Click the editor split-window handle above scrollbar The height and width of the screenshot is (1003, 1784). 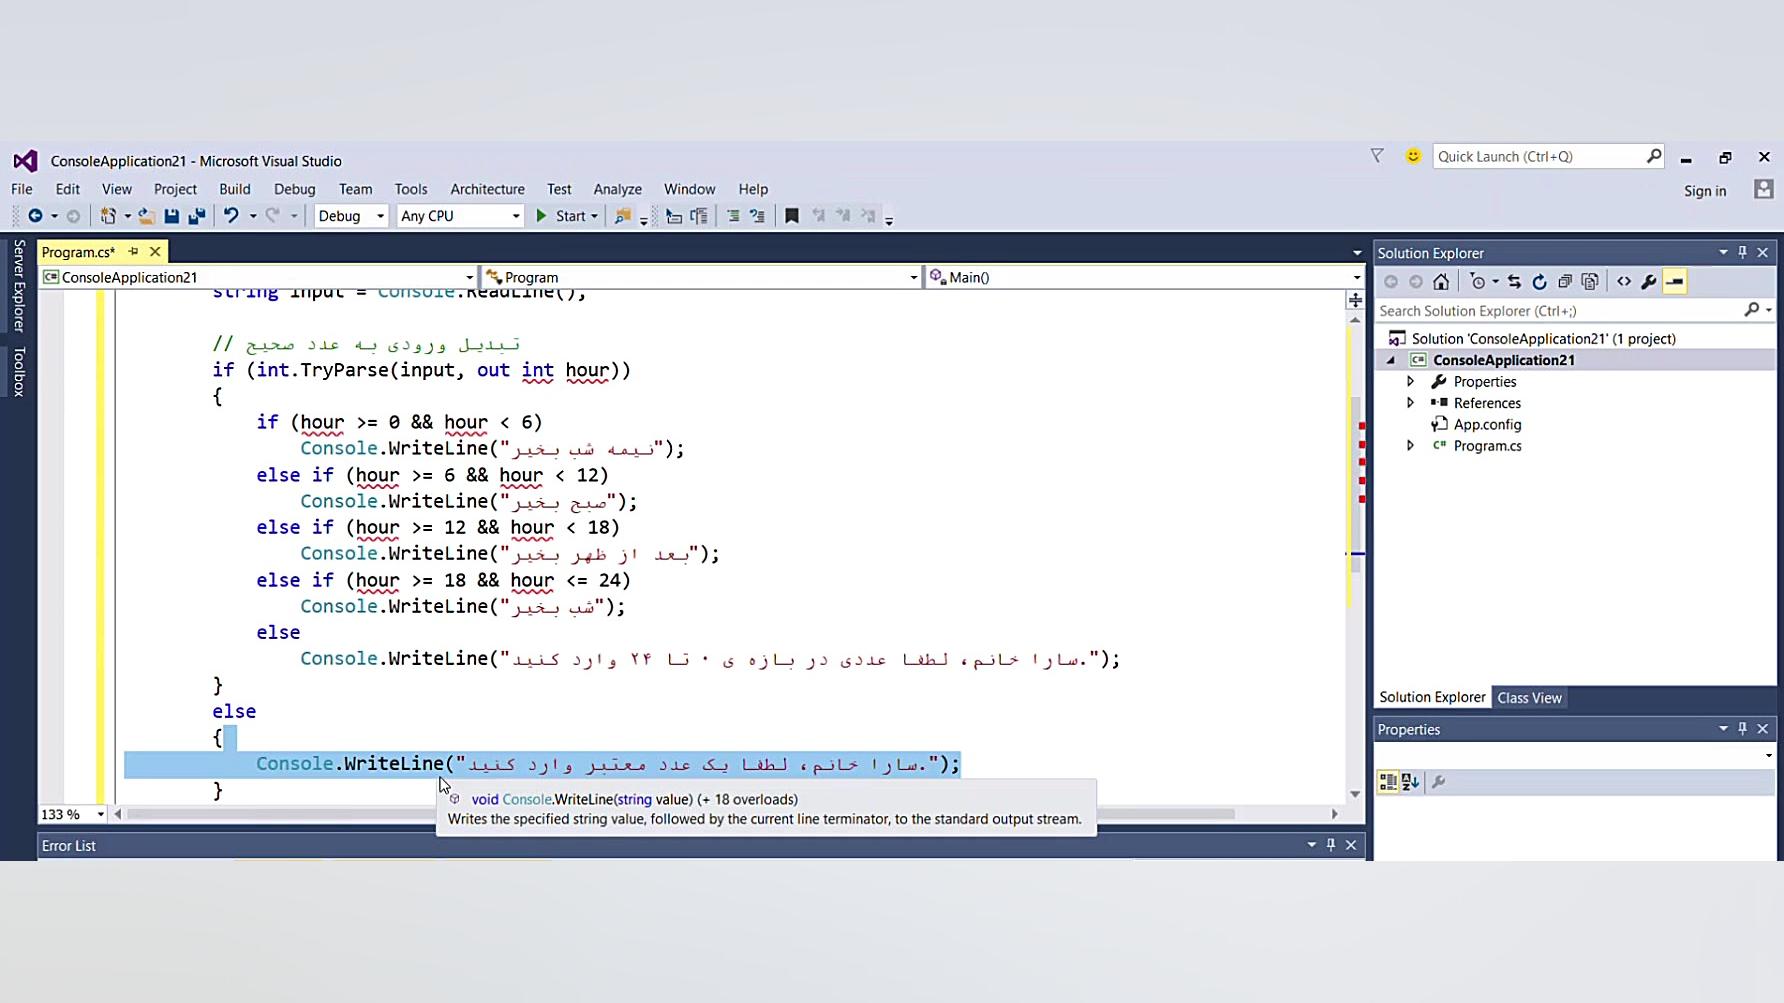1355,300
